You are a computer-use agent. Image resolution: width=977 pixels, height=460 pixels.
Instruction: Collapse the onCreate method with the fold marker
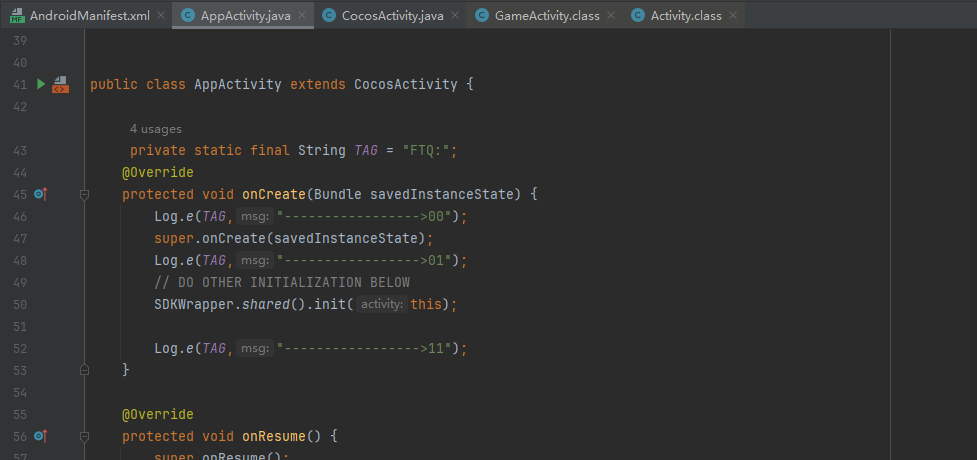click(84, 194)
